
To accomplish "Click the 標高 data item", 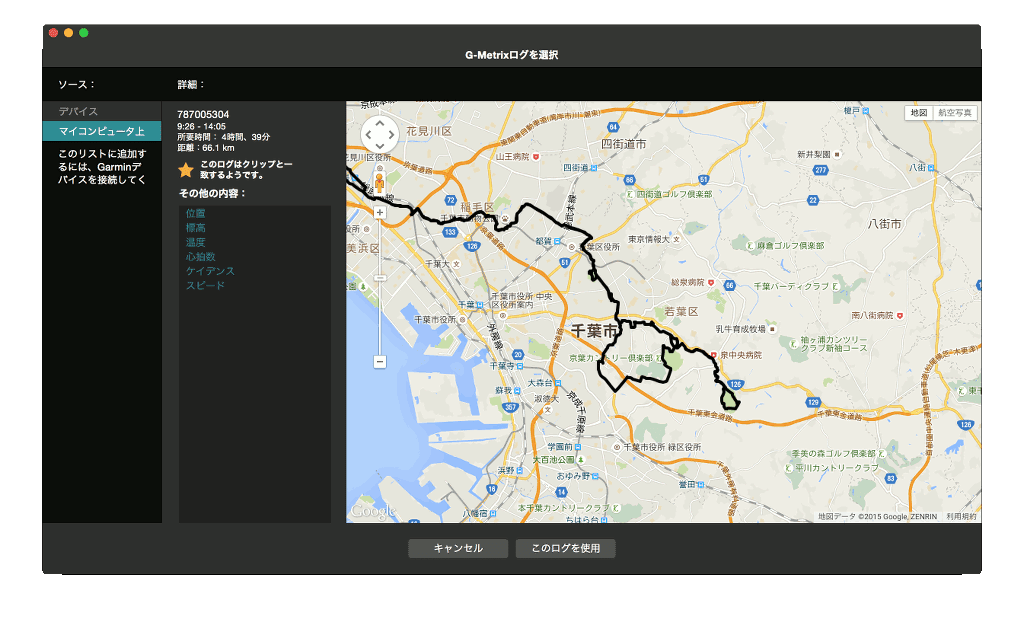I will [195, 228].
